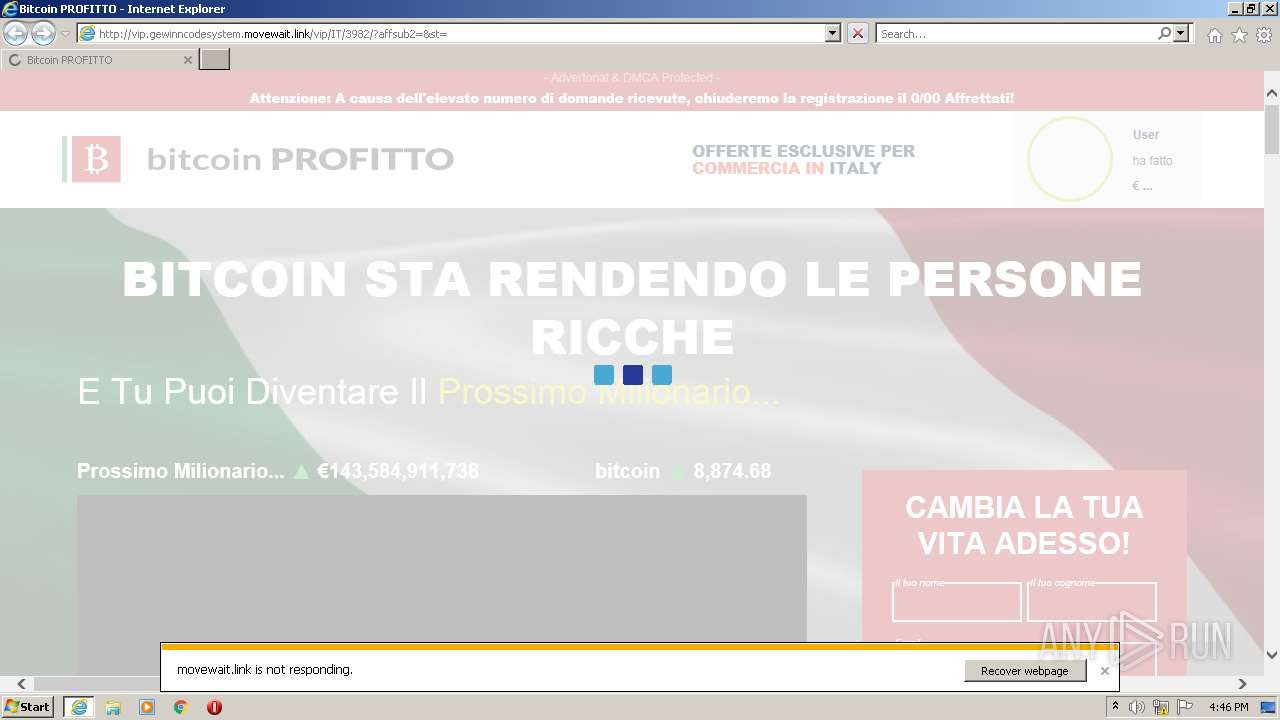Open the search provider dropdown
Viewport: 1280px width, 720px height.
[x=1182, y=34]
